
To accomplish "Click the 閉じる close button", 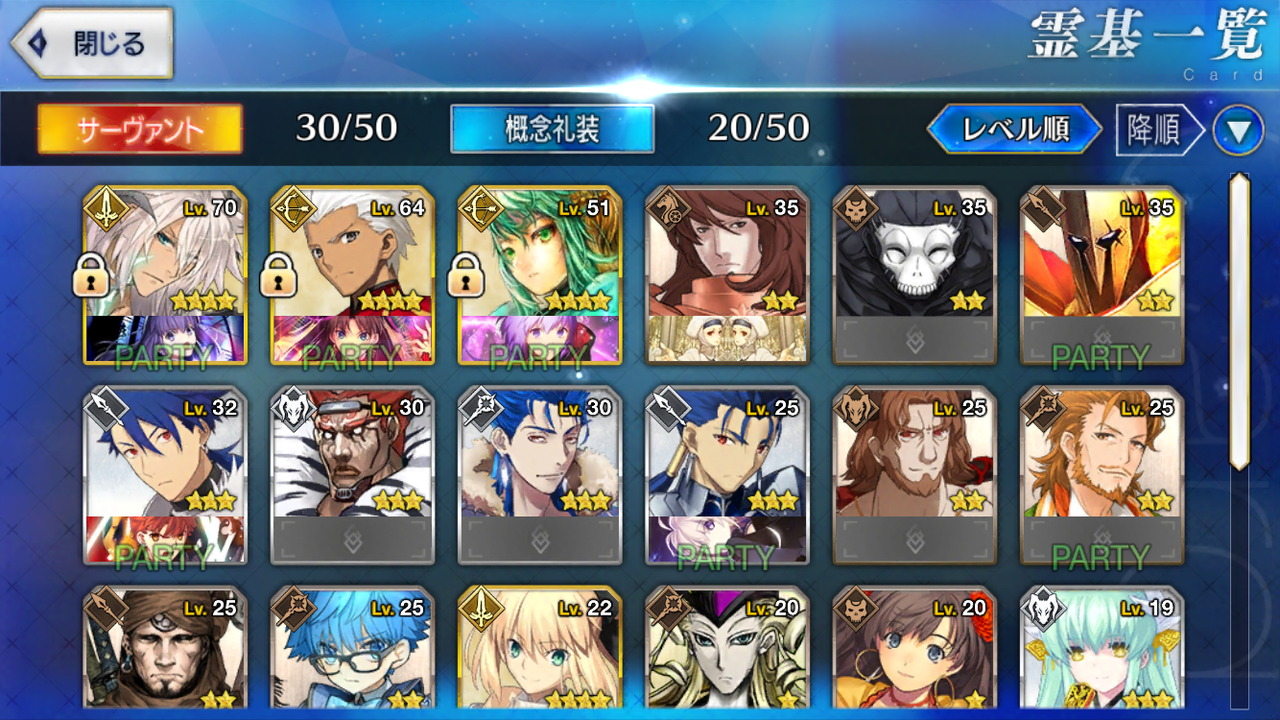I will [92, 43].
